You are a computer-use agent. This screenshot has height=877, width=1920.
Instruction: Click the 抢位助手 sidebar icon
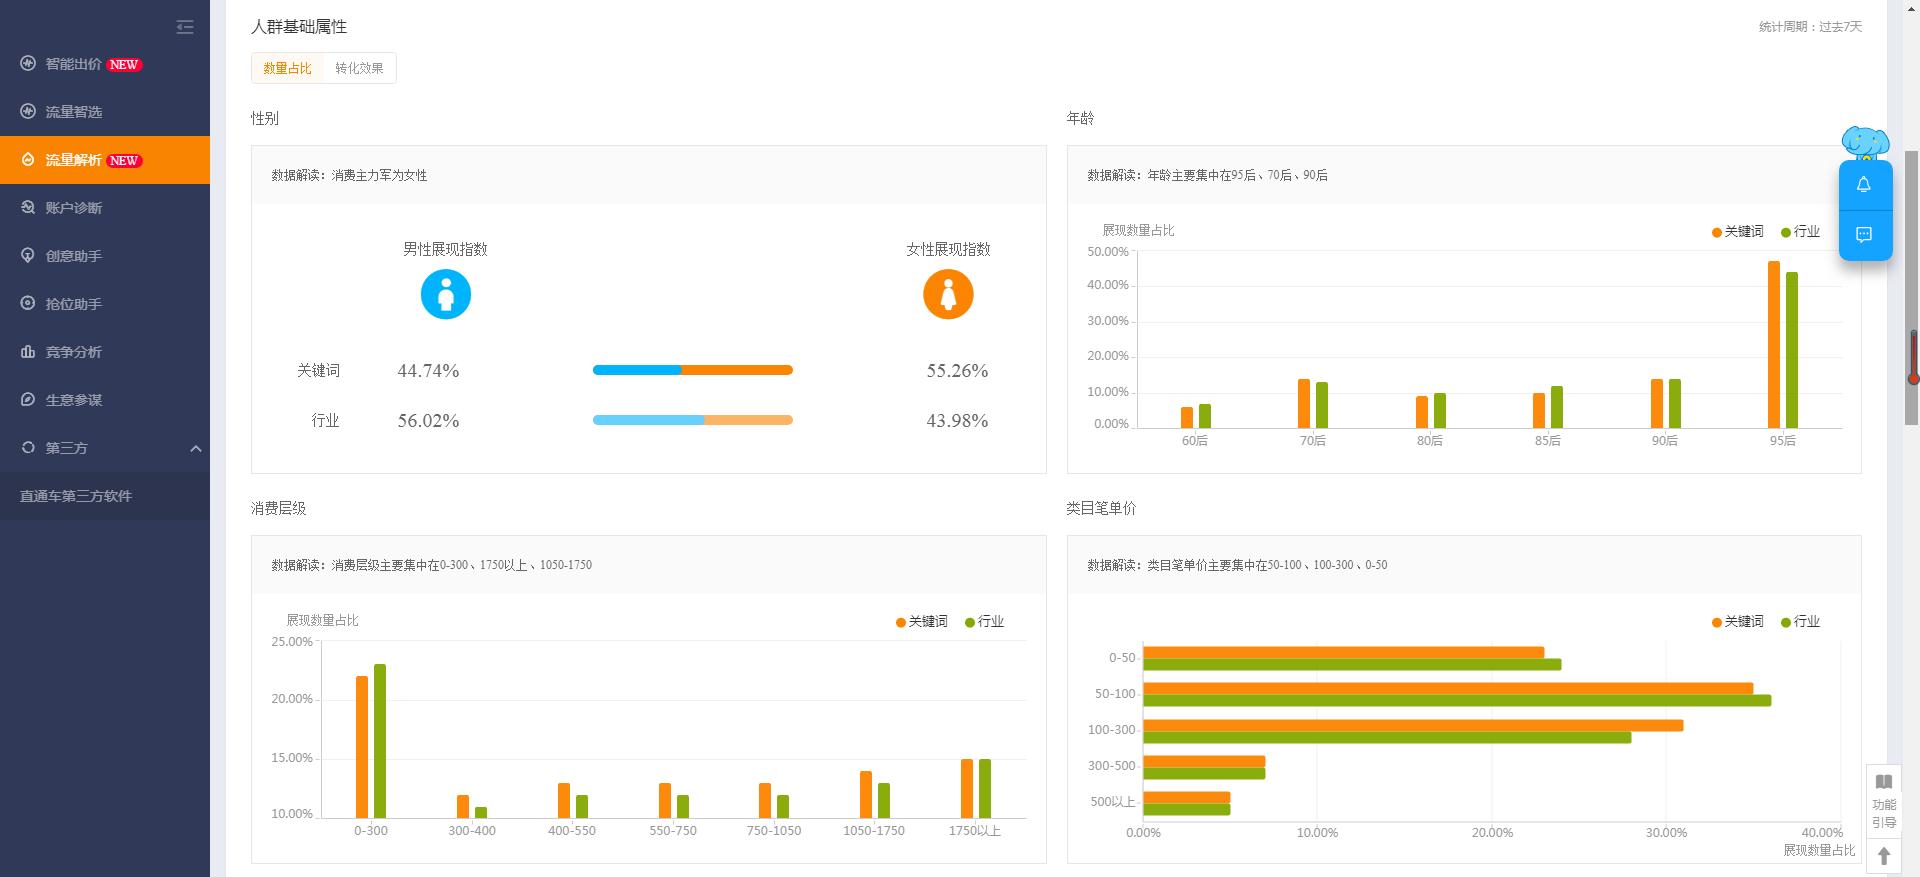[28, 303]
